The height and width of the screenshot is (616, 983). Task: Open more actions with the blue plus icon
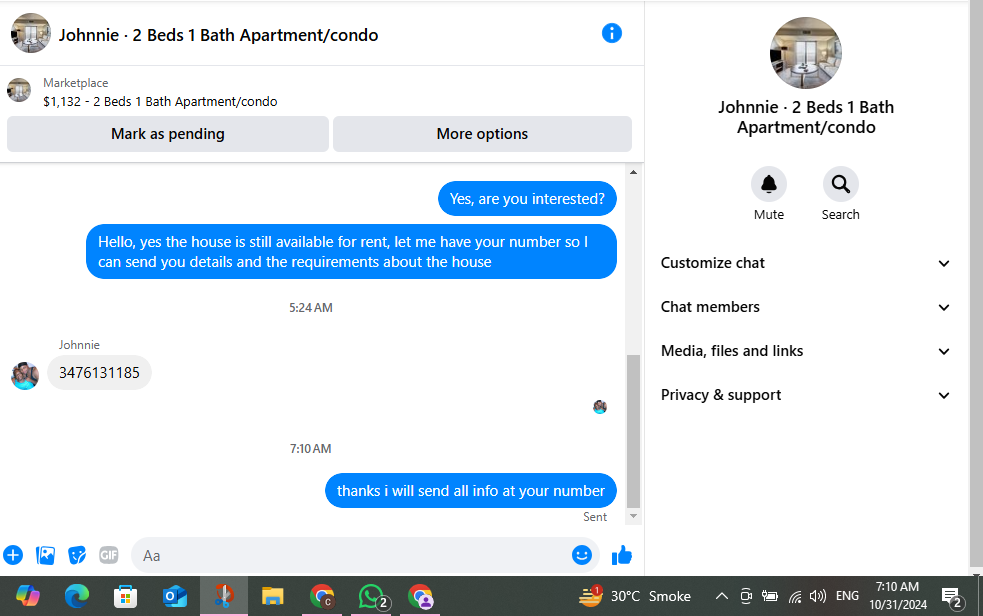(x=13, y=555)
